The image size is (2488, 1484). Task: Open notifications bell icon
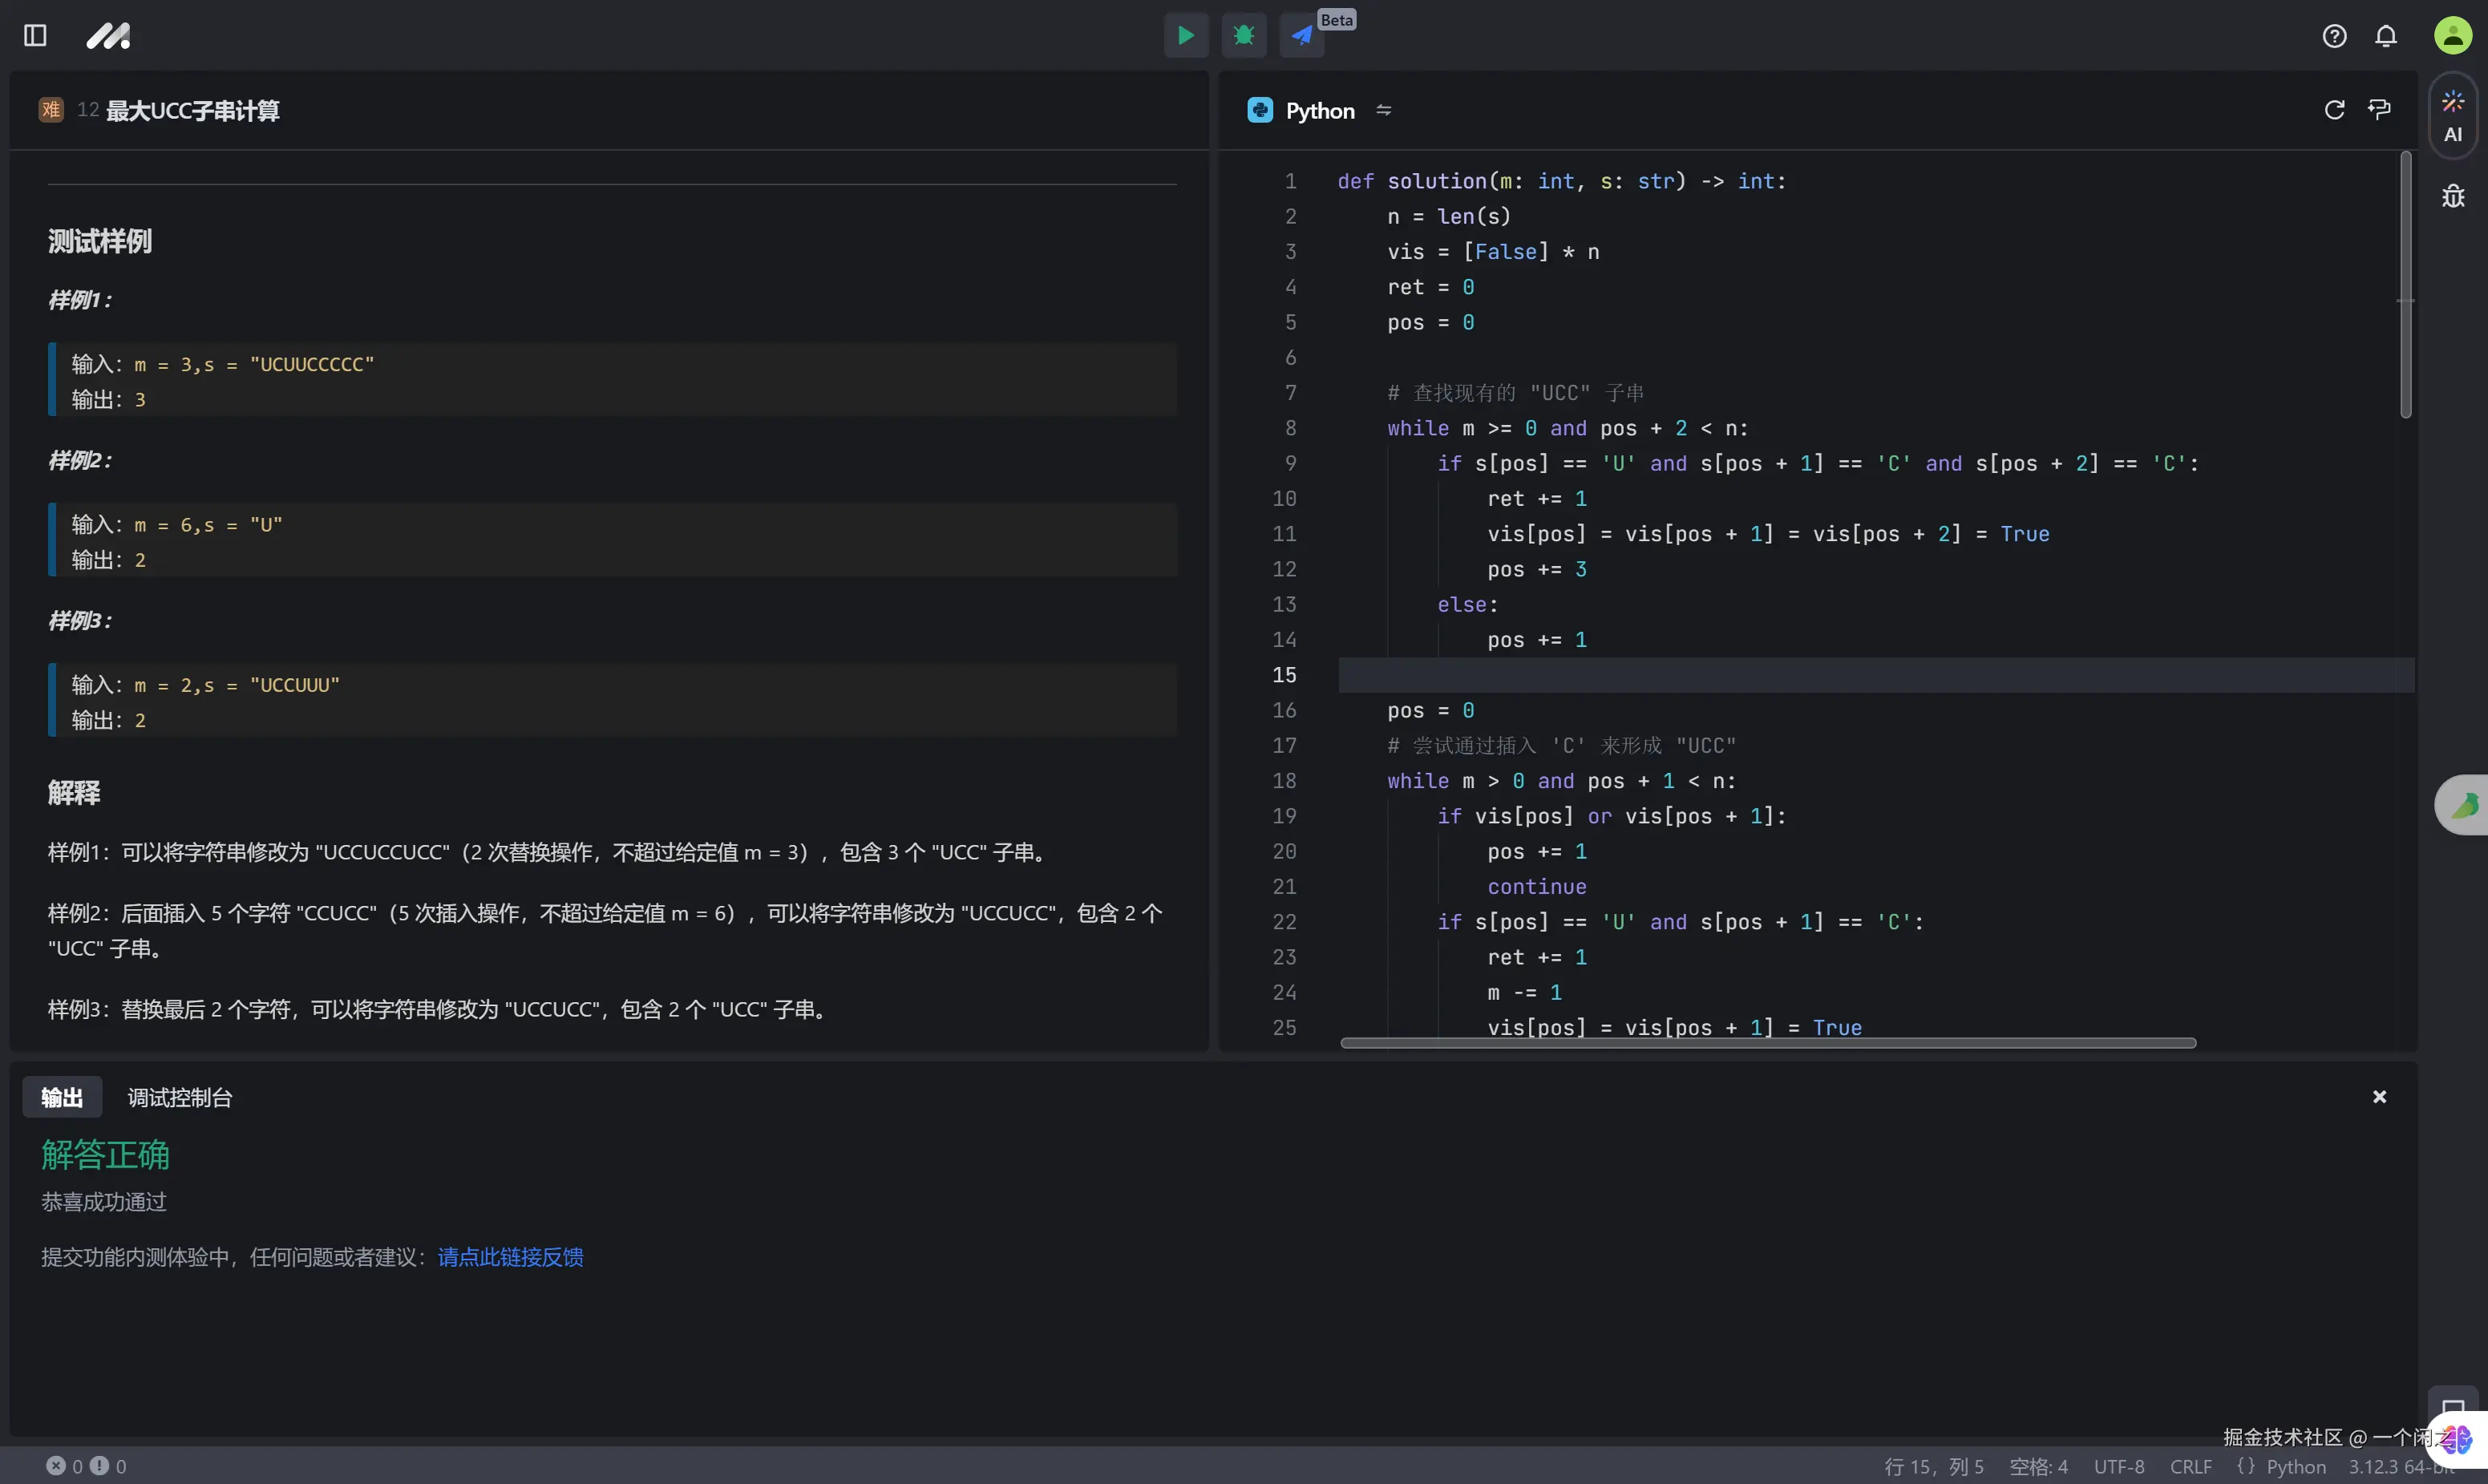coord(2386,36)
